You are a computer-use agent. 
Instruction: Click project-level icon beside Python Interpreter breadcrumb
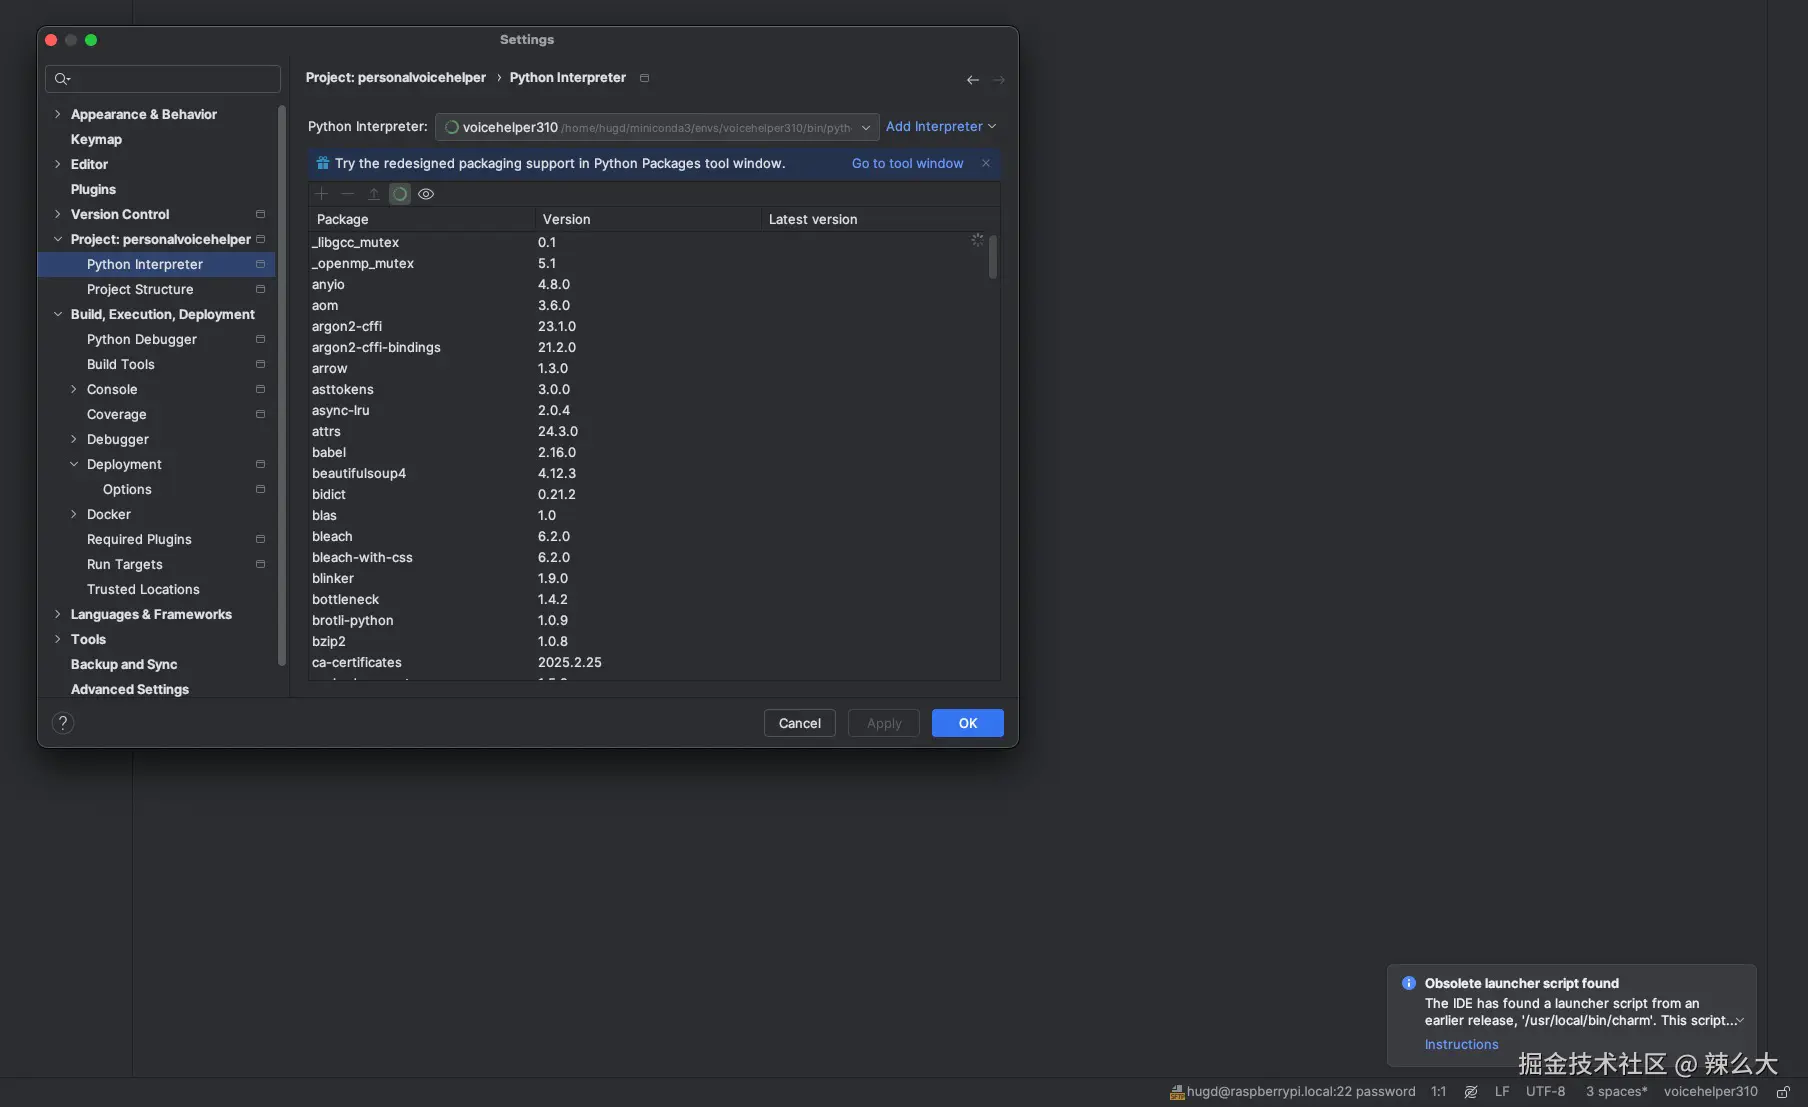(x=644, y=78)
